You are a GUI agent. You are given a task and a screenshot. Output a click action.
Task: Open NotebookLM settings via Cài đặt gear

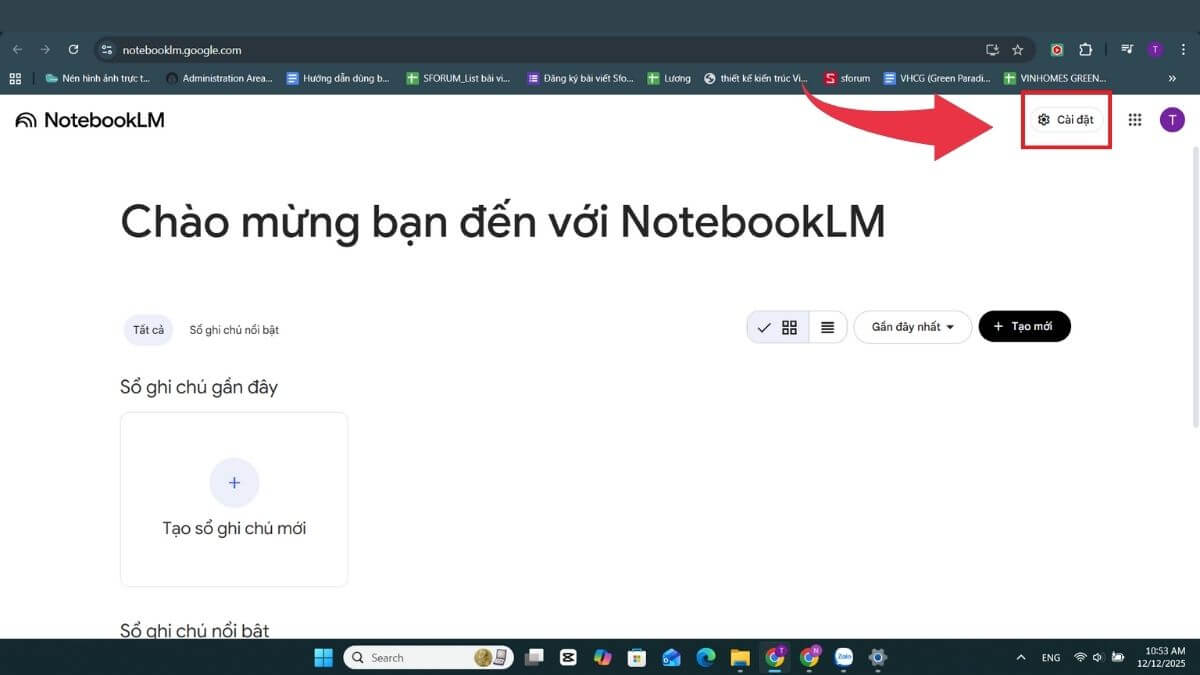point(1064,119)
